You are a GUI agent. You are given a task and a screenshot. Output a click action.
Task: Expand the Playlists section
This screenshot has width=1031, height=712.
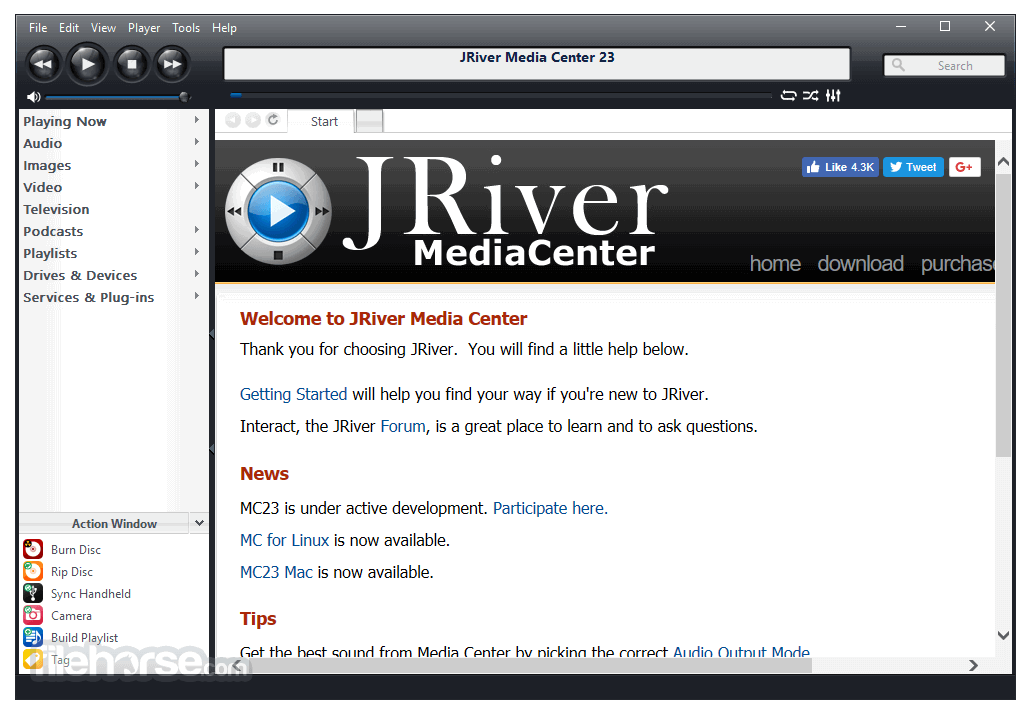[49, 253]
